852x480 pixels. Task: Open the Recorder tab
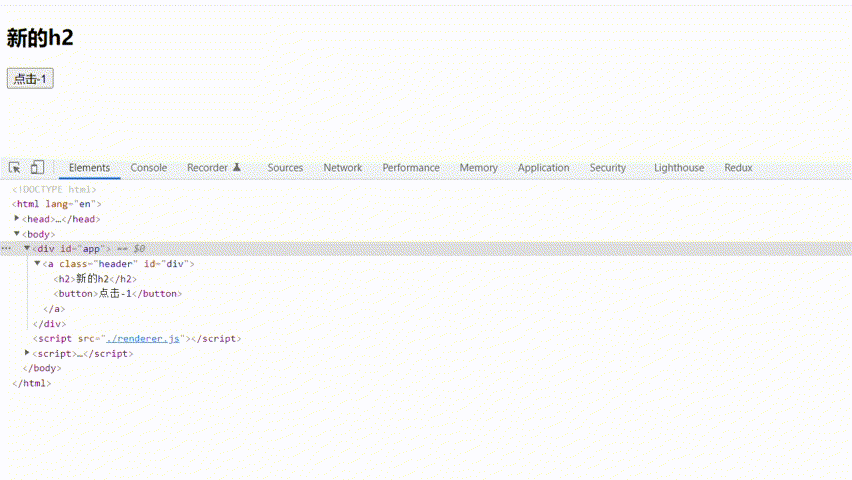click(x=207, y=167)
